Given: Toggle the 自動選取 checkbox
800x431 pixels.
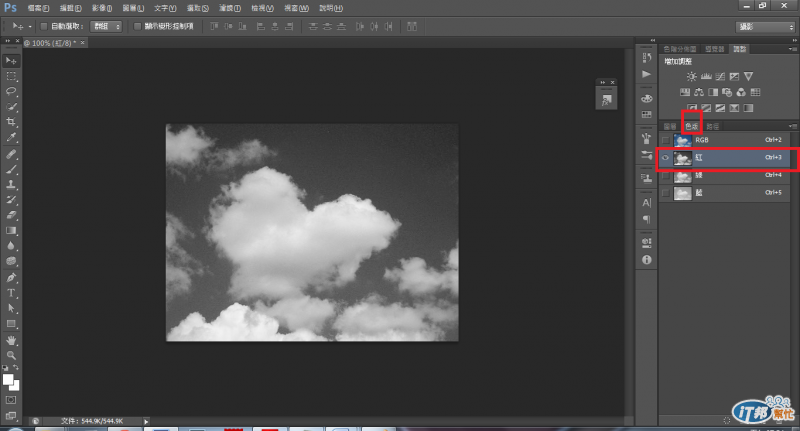Looking at the screenshot, I should [x=44, y=27].
